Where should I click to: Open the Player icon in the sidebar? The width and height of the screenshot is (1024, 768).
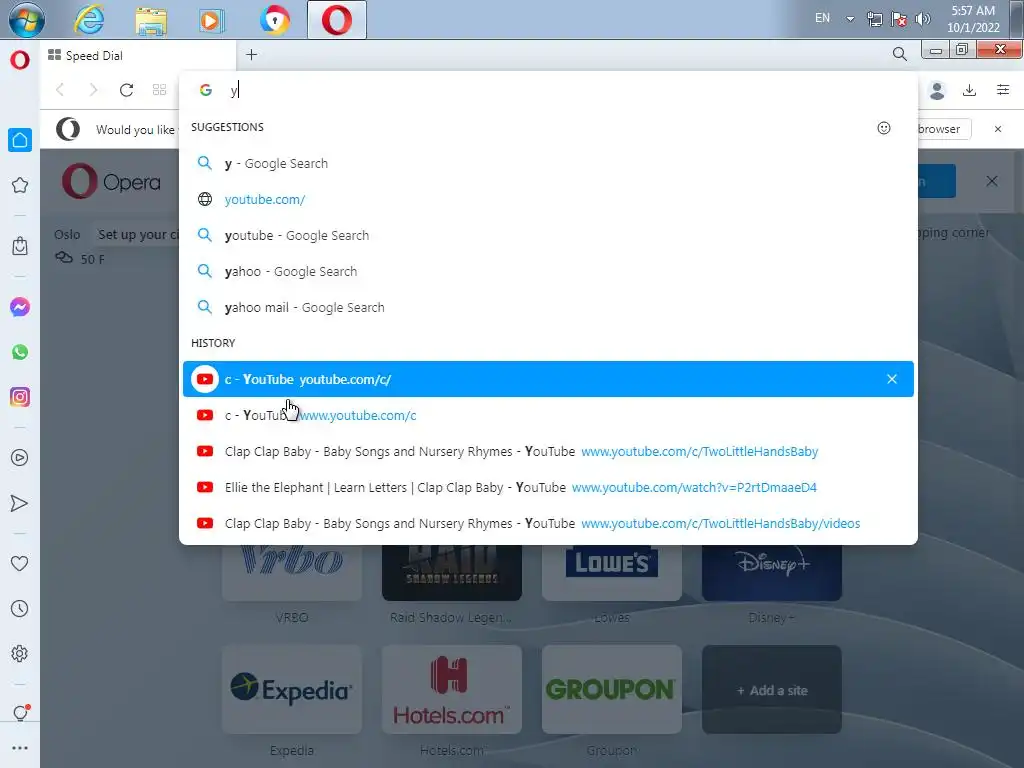(x=20, y=458)
